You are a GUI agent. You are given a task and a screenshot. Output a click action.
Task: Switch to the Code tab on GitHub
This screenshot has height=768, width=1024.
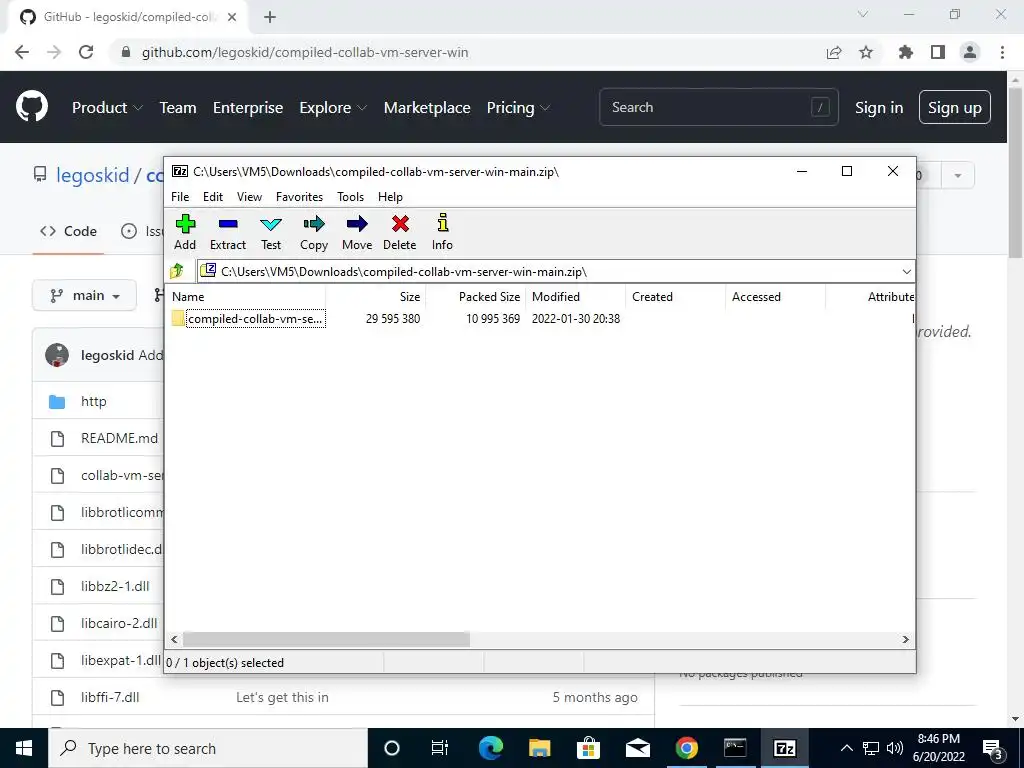[68, 231]
